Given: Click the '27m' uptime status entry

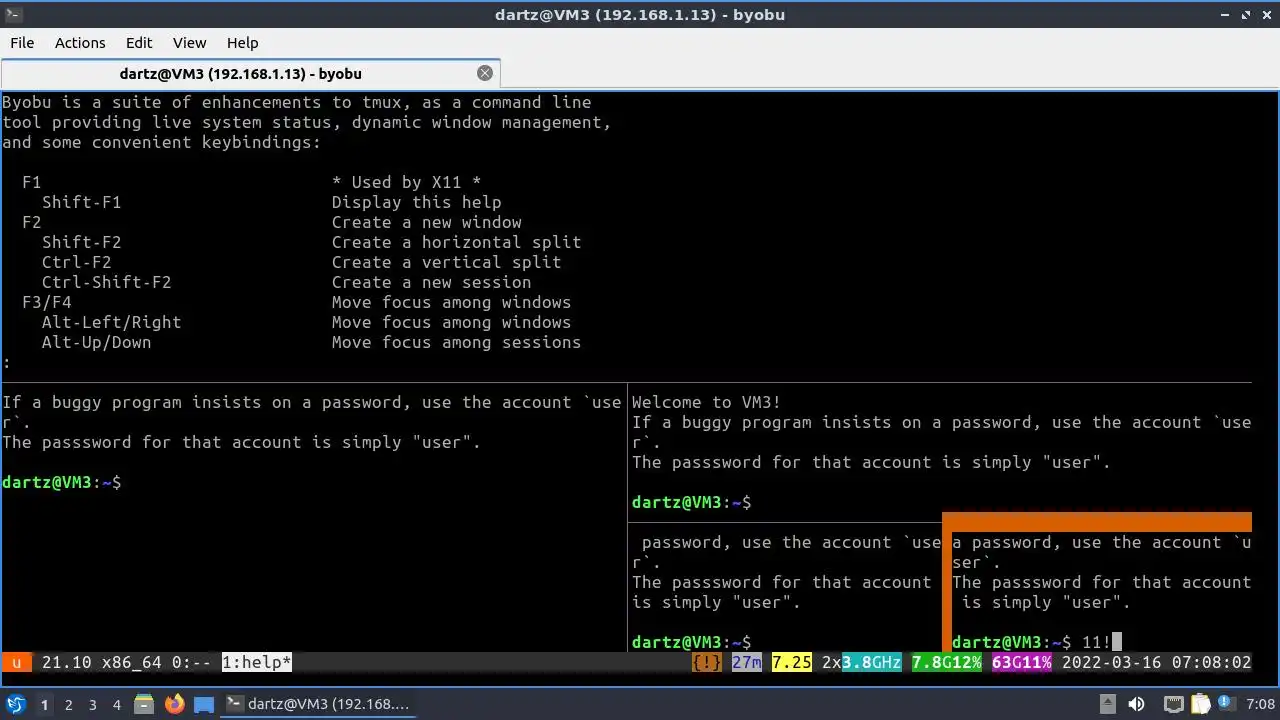Looking at the screenshot, I should click(747, 662).
